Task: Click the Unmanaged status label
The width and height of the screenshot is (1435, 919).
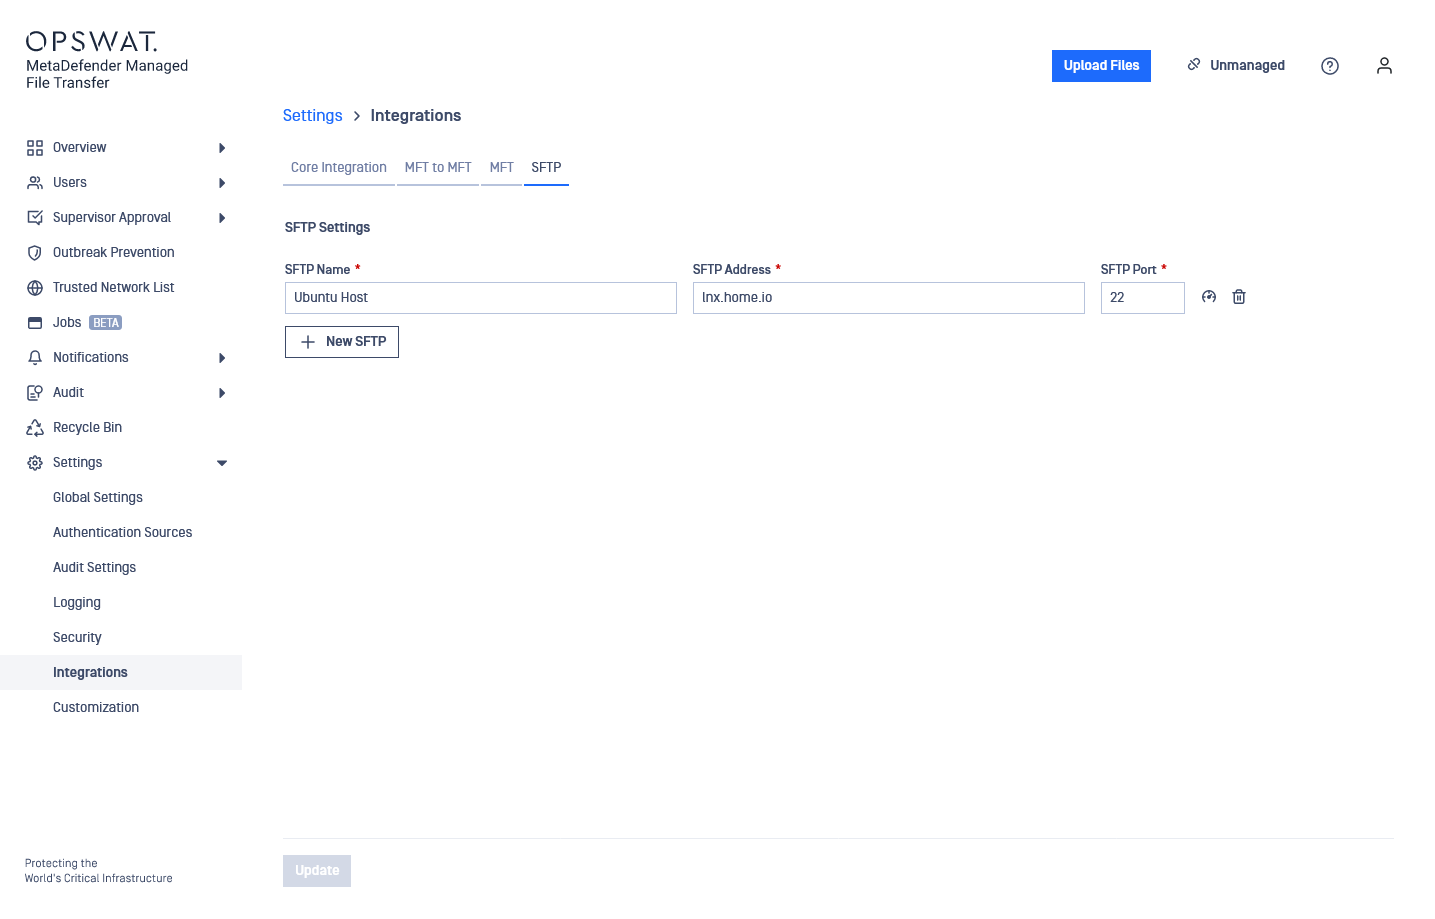Action: [1247, 66]
